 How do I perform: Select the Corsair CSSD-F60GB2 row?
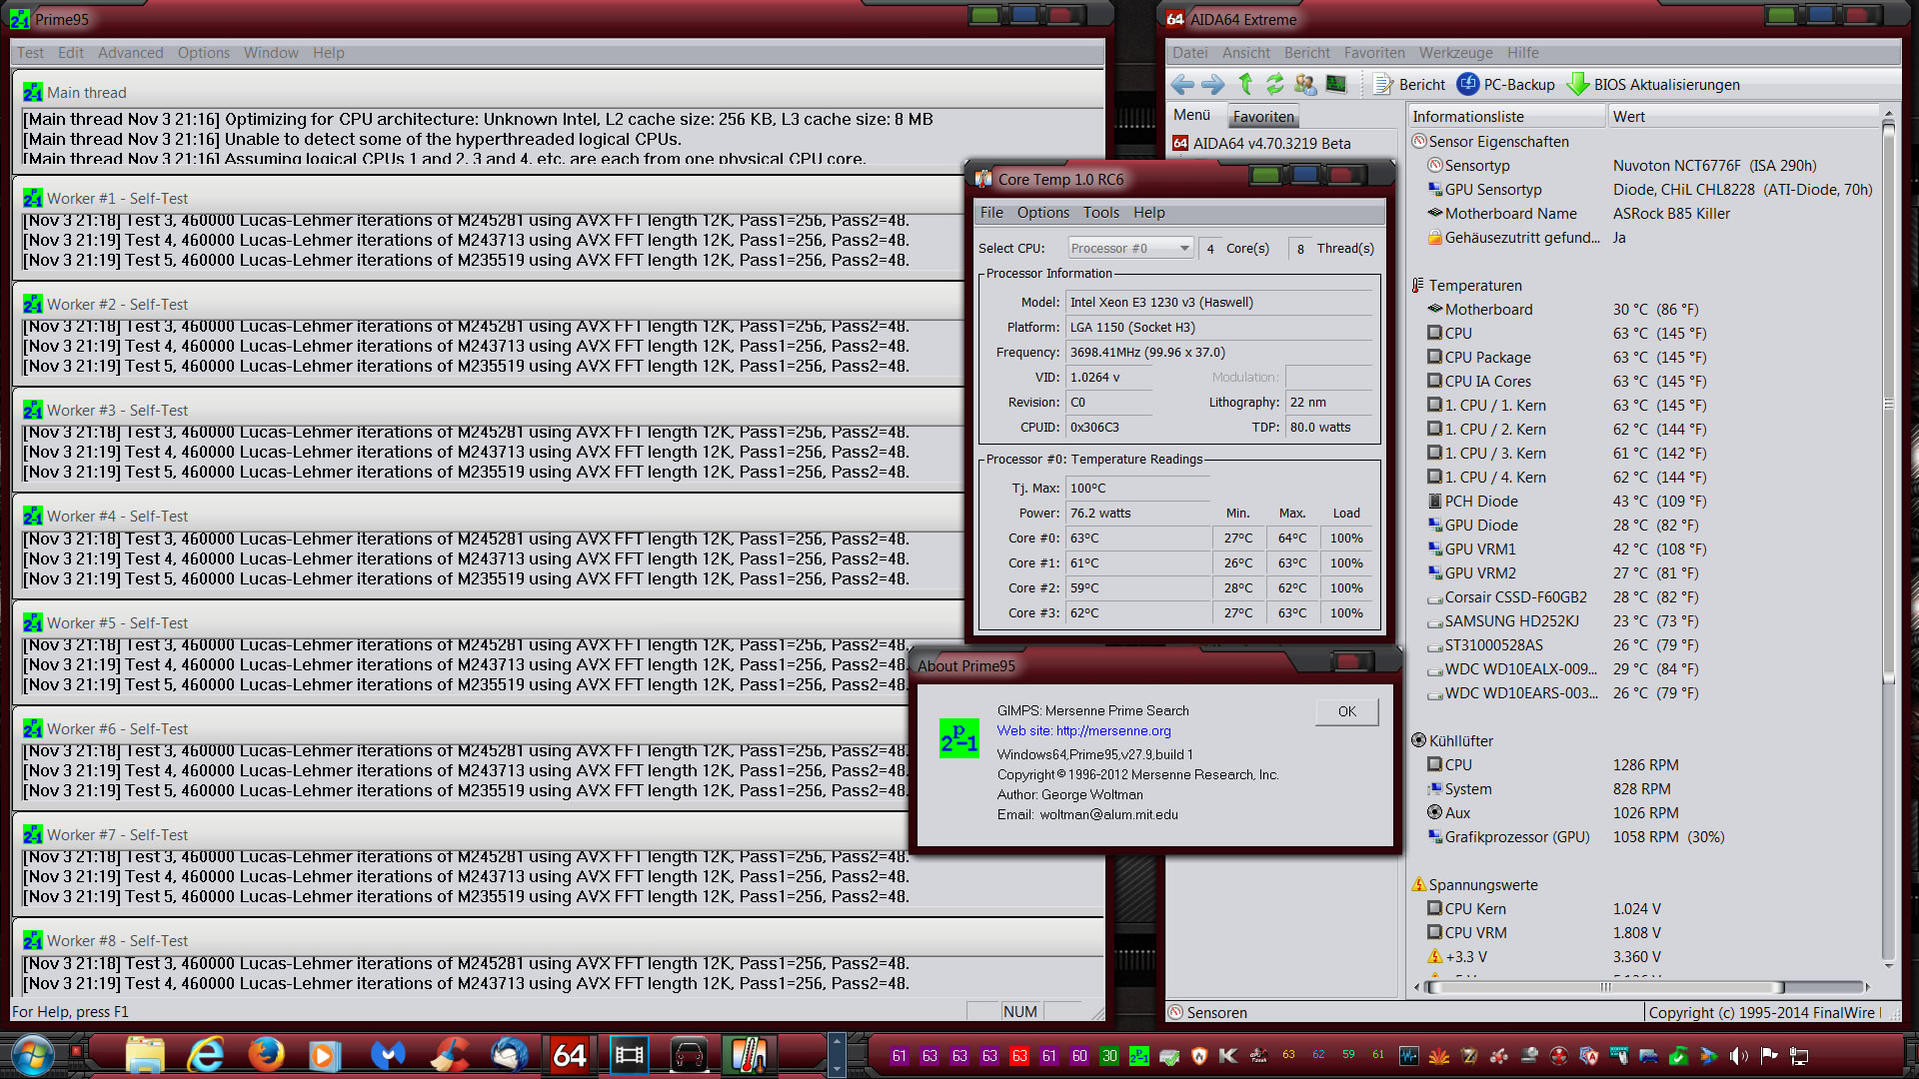1562,598
